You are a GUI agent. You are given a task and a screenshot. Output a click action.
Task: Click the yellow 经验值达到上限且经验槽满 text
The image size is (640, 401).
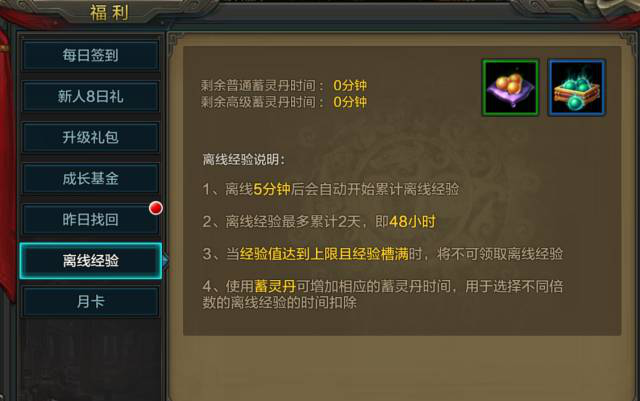(x=324, y=254)
